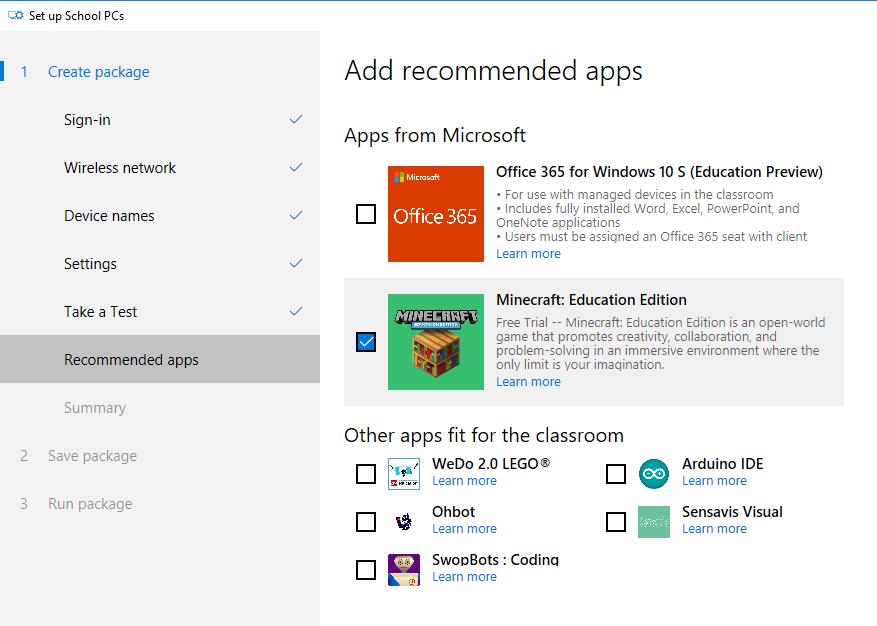Screen dimensions: 877x626
Task: Open Learn more under Minecraft: Education Edition
Action: pyautogui.click(x=528, y=382)
